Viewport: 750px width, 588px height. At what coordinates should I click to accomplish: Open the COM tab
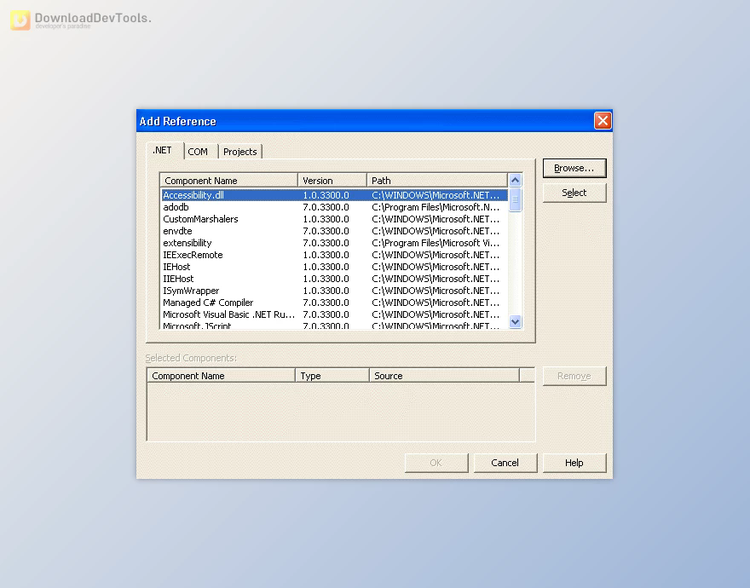click(201, 152)
